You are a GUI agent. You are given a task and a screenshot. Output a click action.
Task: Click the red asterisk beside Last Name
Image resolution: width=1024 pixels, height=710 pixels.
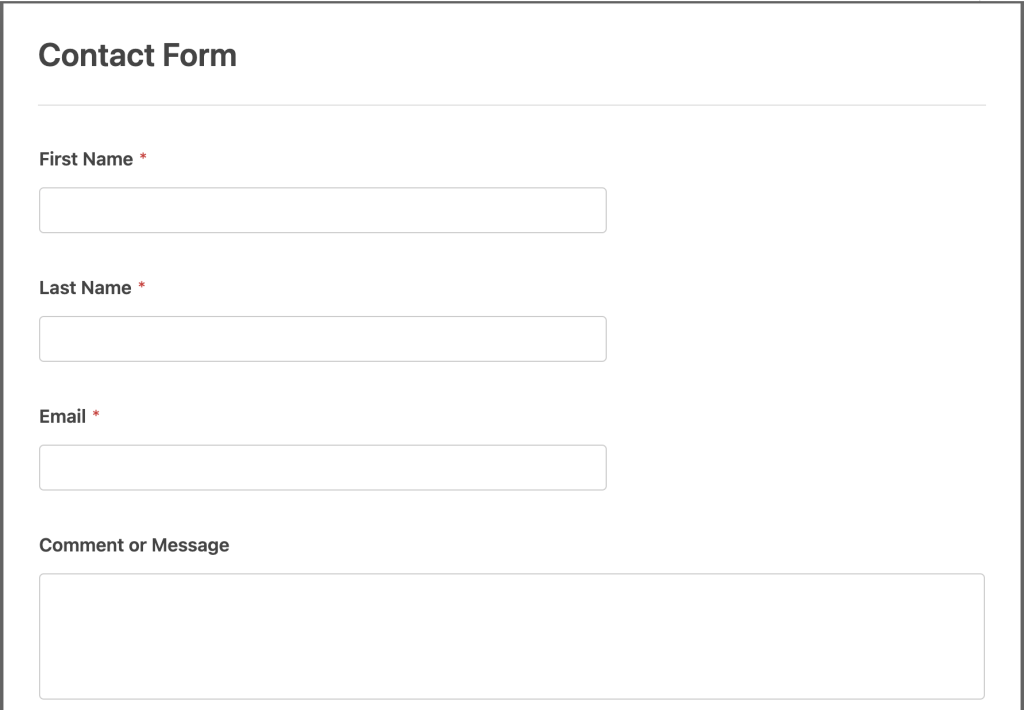pyautogui.click(x=143, y=287)
